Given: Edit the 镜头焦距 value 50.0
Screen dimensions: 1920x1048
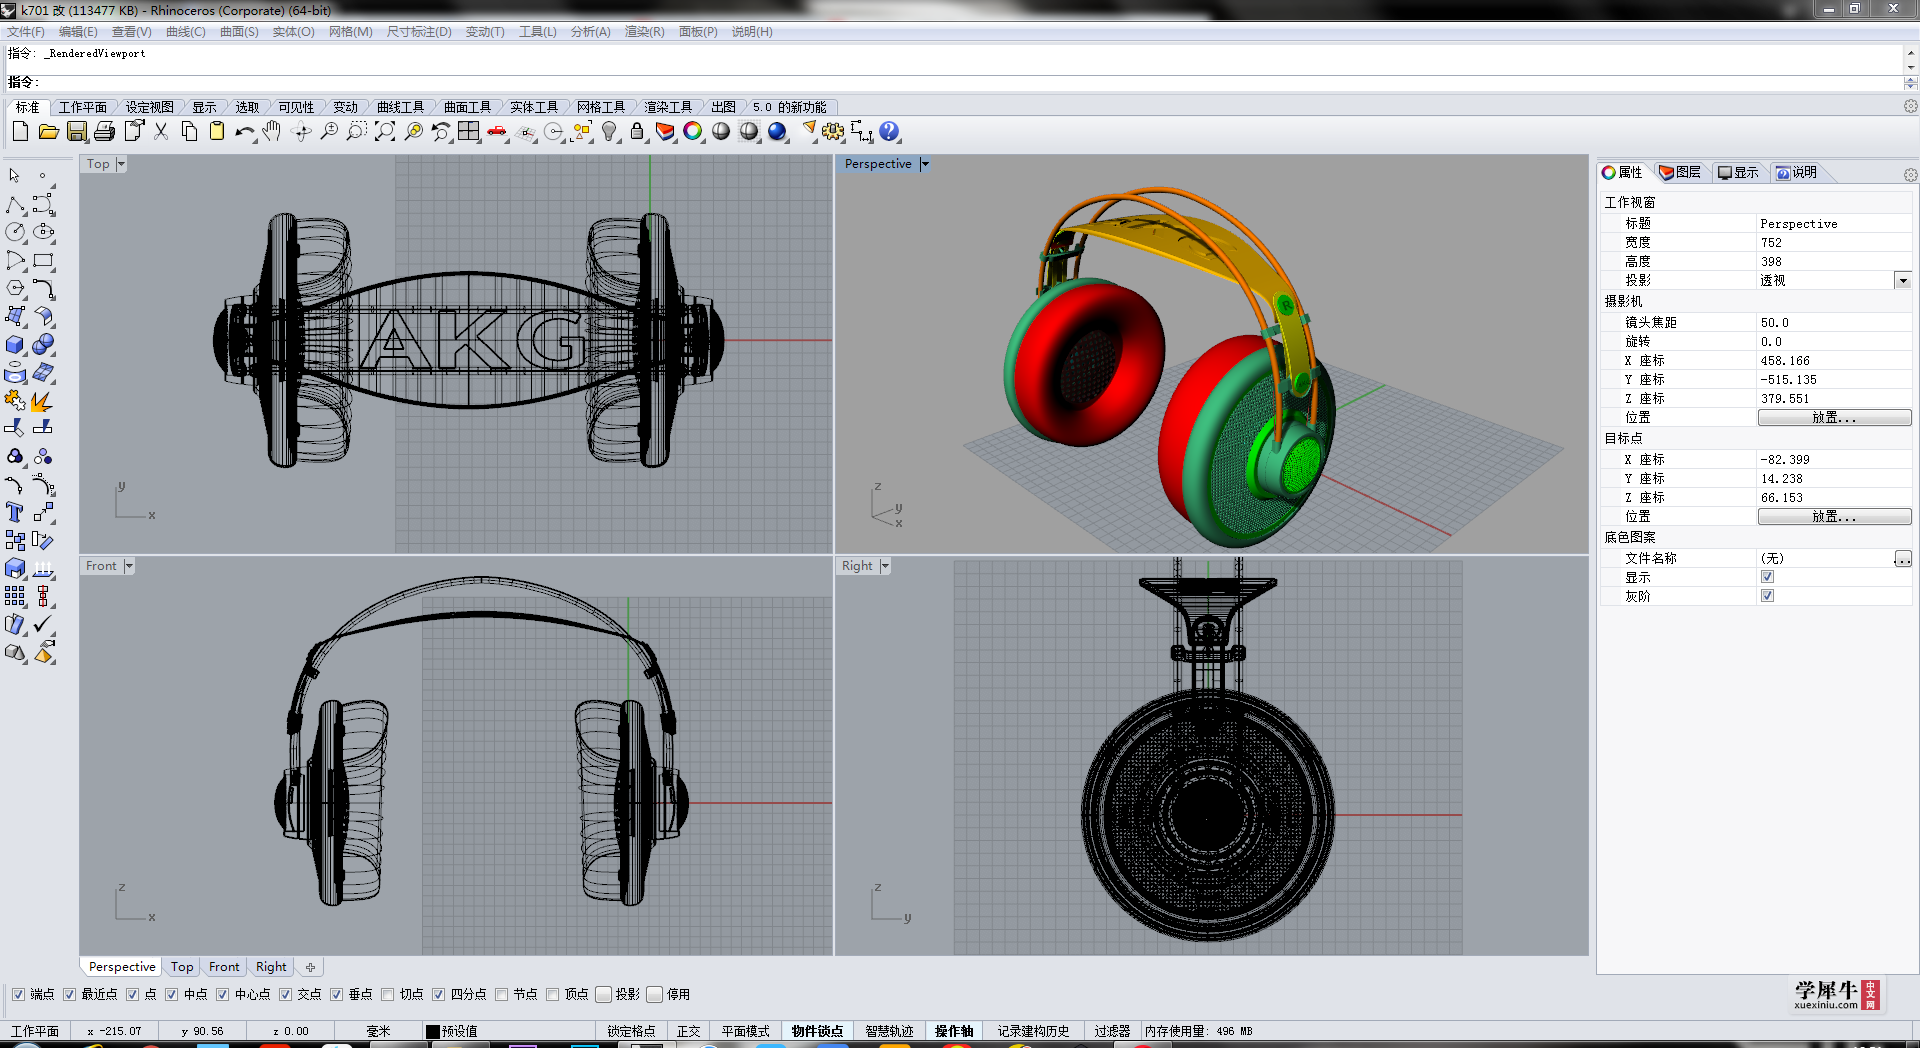Looking at the screenshot, I should (x=1834, y=322).
